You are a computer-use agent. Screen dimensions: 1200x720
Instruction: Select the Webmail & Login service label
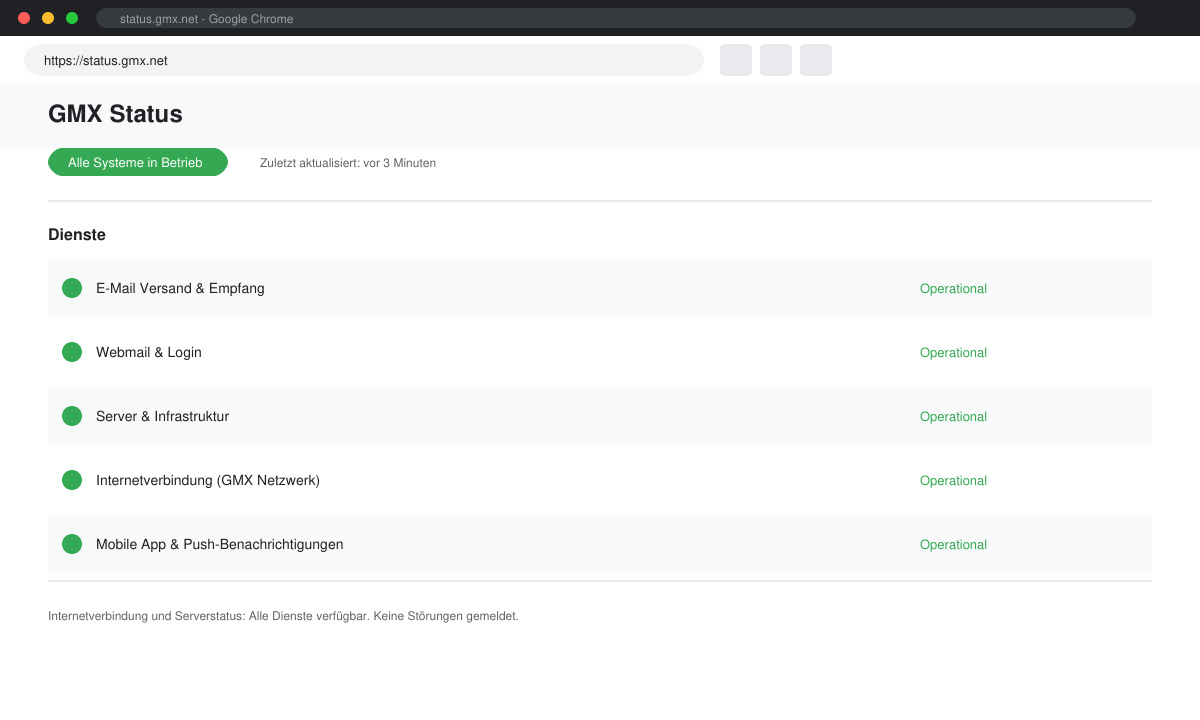[x=149, y=352]
